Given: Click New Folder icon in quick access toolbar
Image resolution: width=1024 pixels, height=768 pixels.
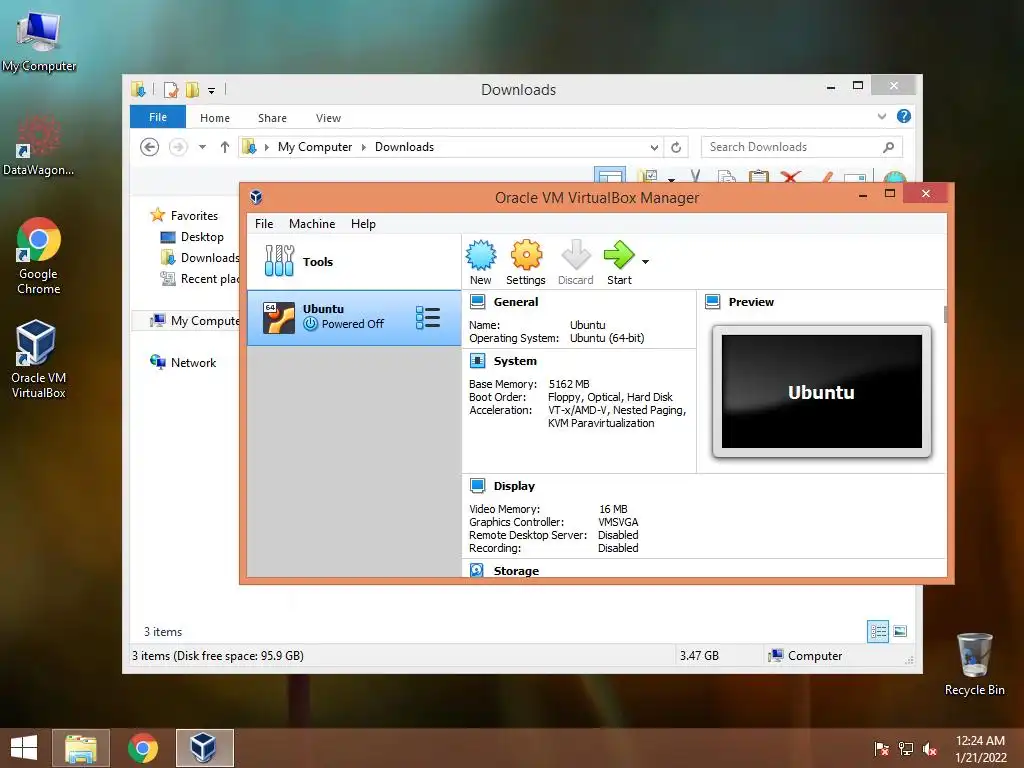Looking at the screenshot, I should (x=193, y=89).
